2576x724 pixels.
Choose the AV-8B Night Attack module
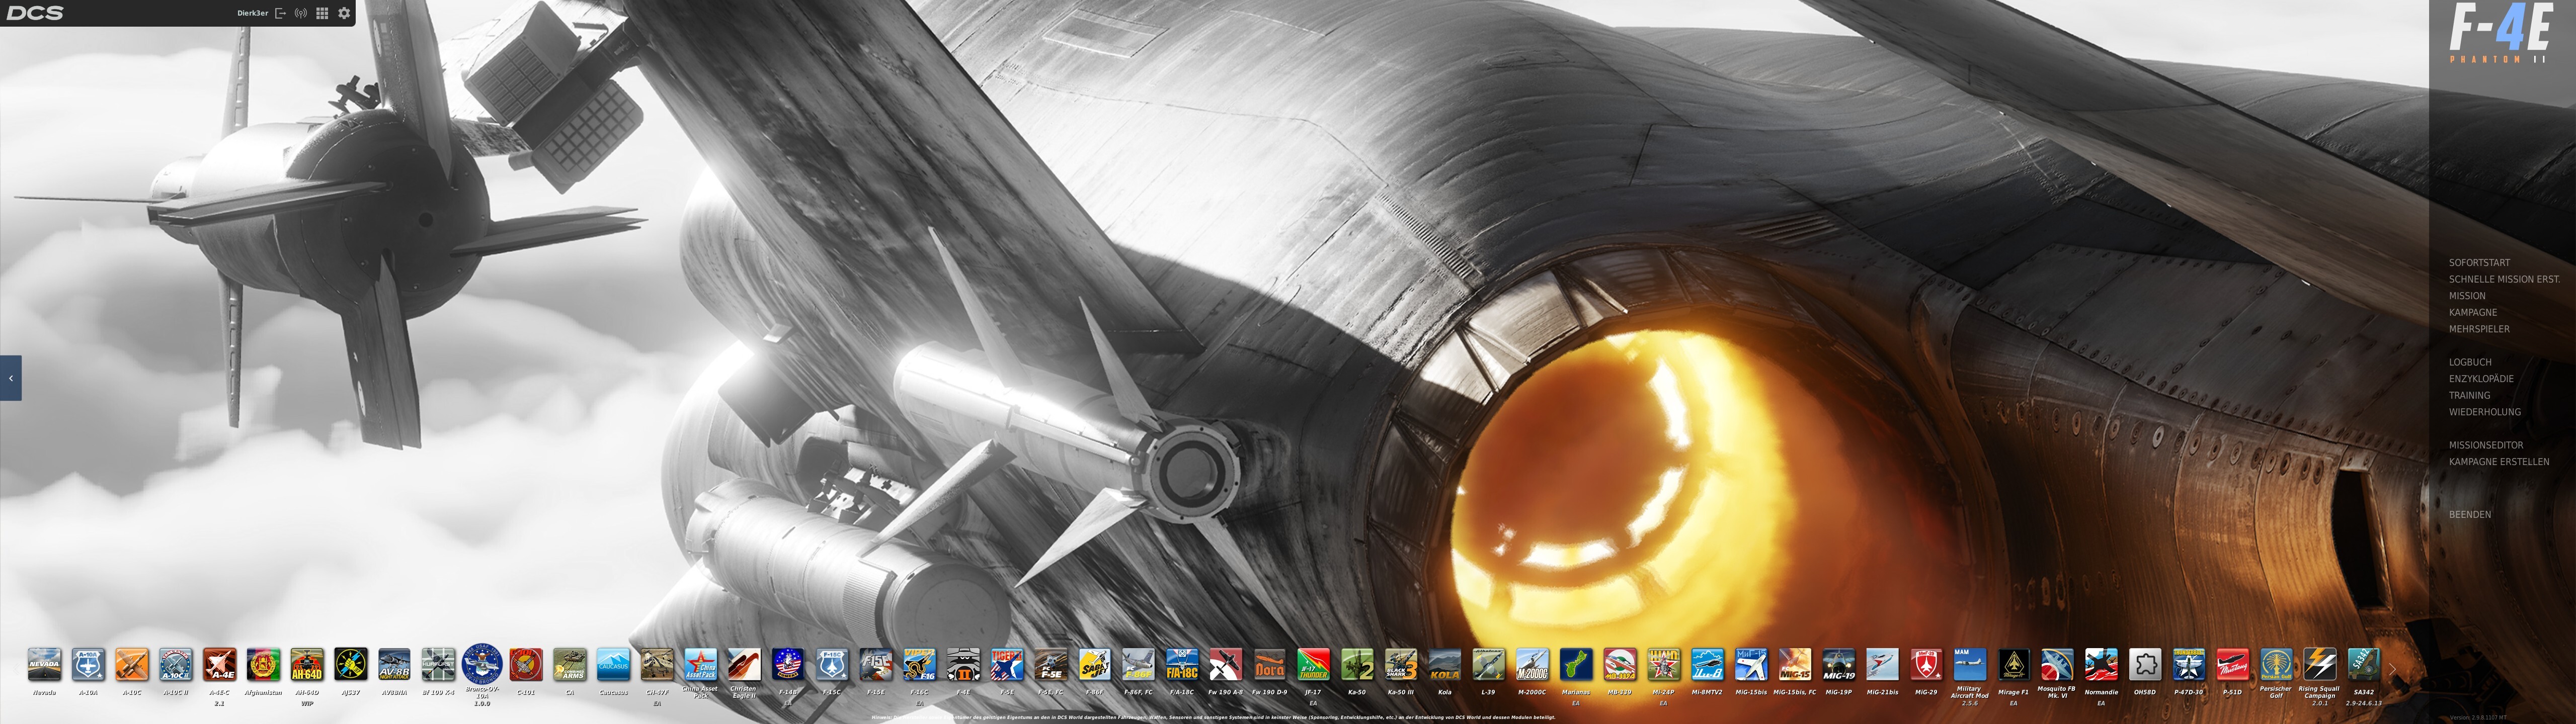pos(394,664)
